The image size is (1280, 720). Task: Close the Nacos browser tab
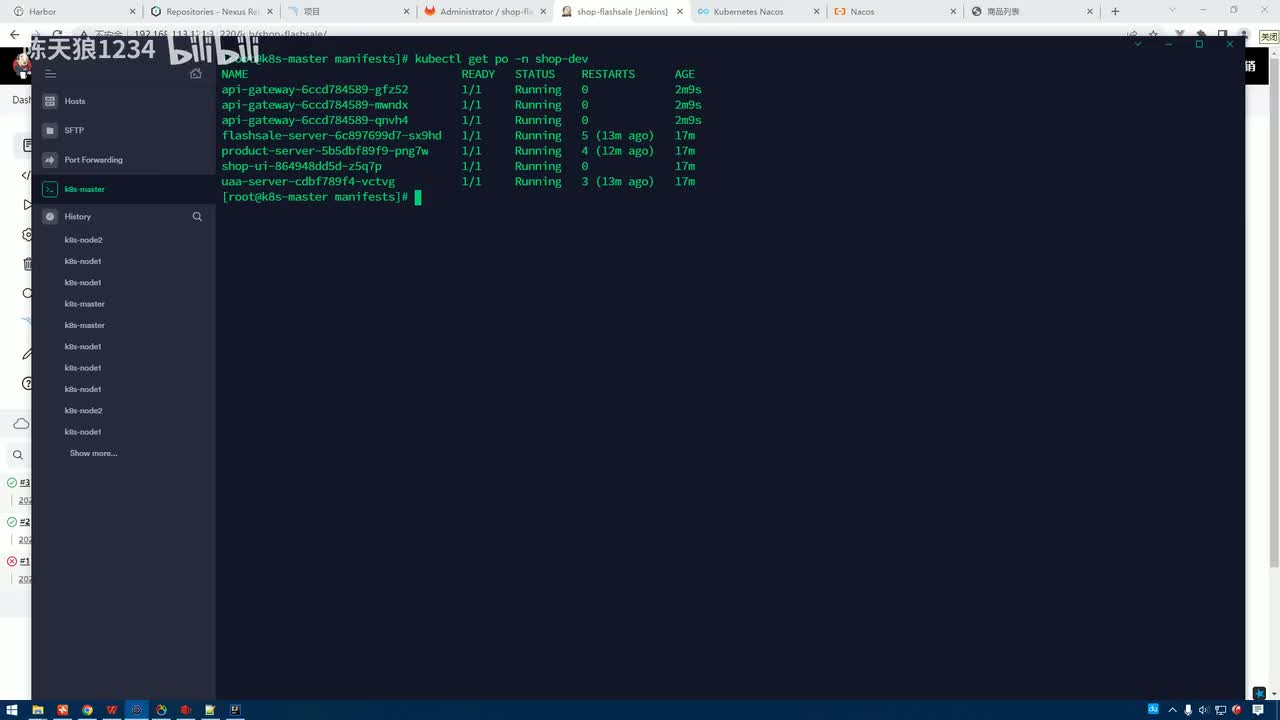(953, 11)
